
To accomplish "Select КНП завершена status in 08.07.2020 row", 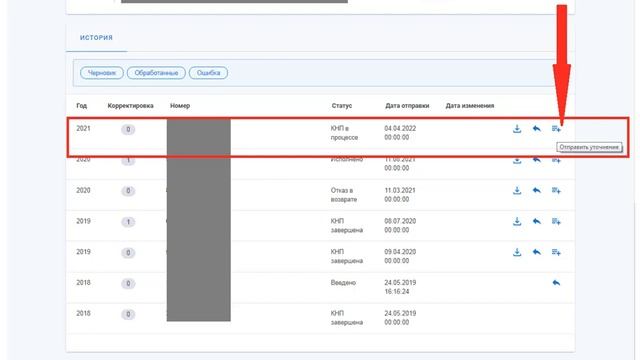I will [x=347, y=226].
